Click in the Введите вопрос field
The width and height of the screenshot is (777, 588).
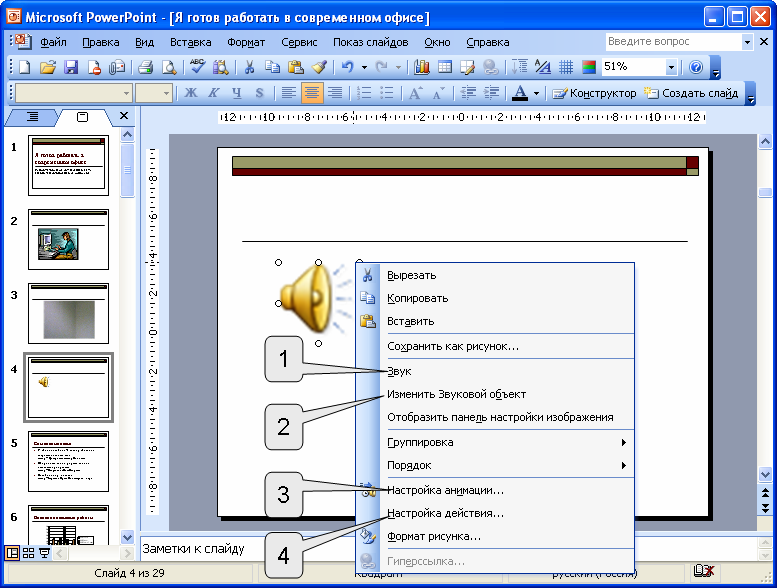673,42
